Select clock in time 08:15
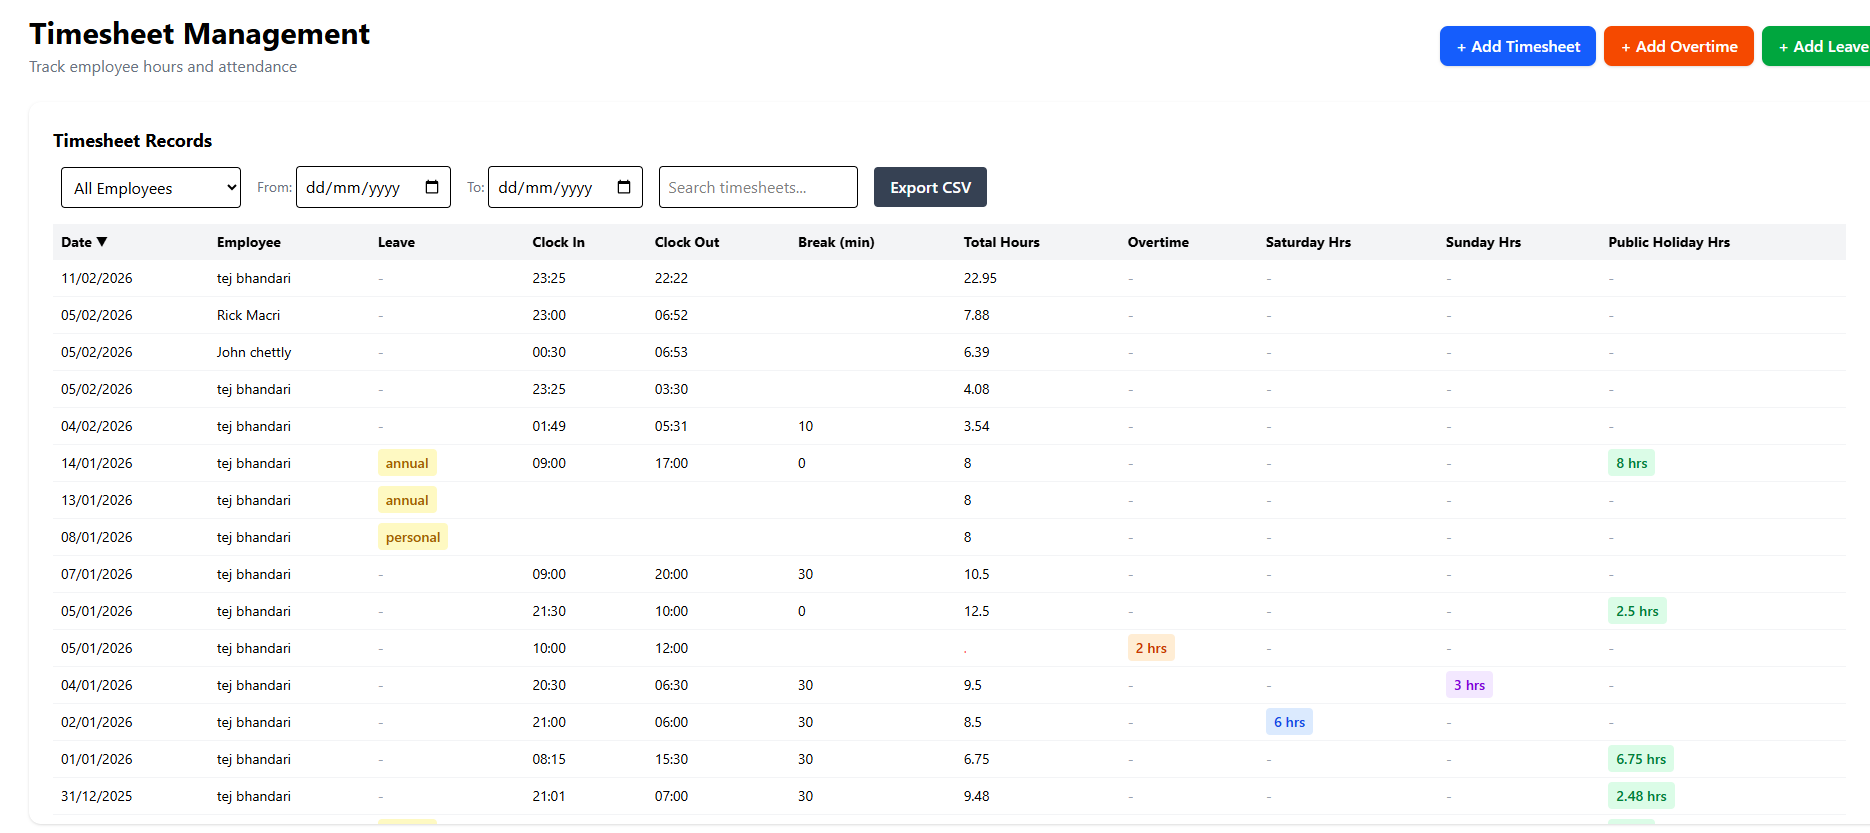 pyautogui.click(x=549, y=759)
